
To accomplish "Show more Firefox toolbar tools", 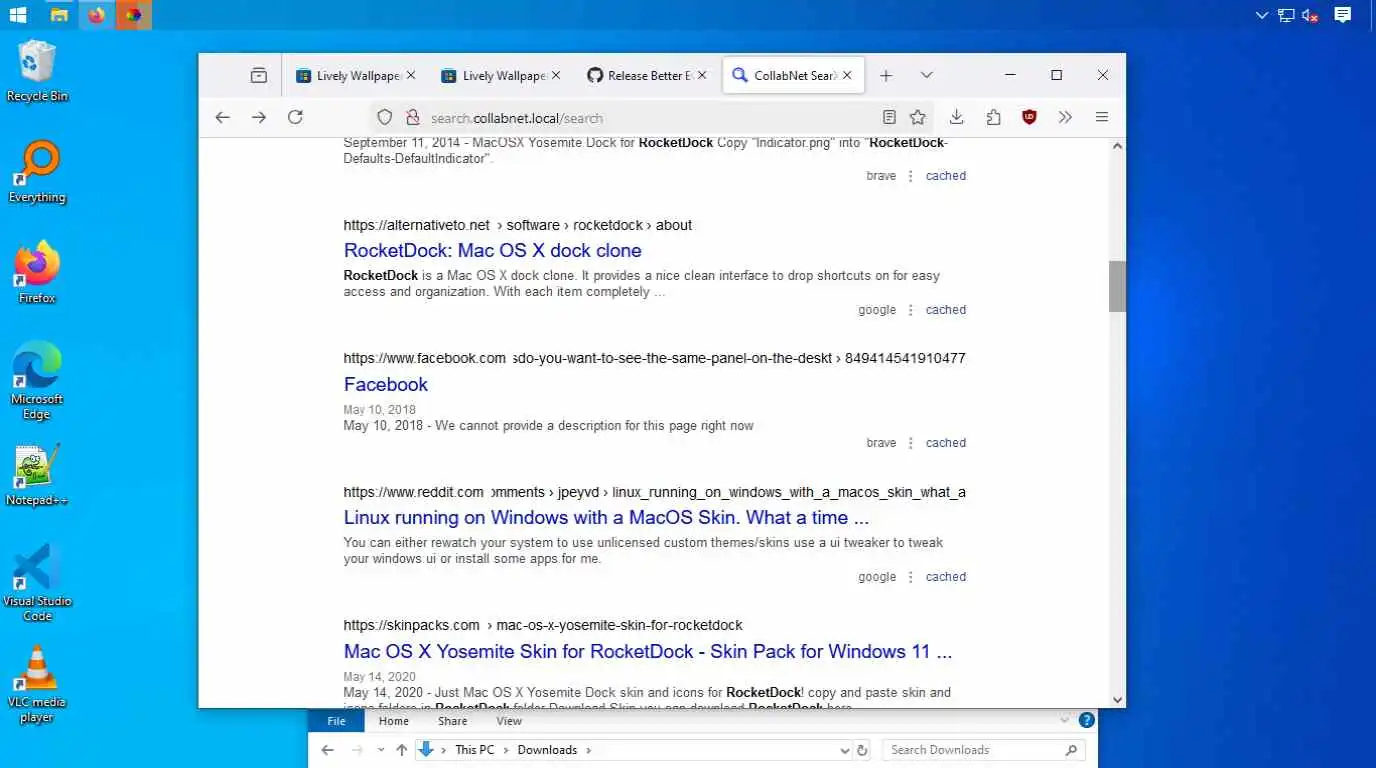I will pyautogui.click(x=1065, y=117).
